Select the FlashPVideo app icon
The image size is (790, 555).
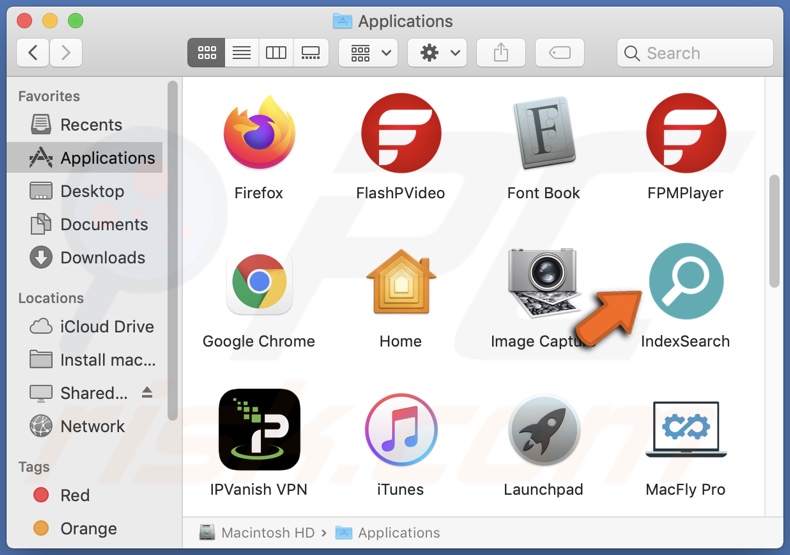coord(400,135)
